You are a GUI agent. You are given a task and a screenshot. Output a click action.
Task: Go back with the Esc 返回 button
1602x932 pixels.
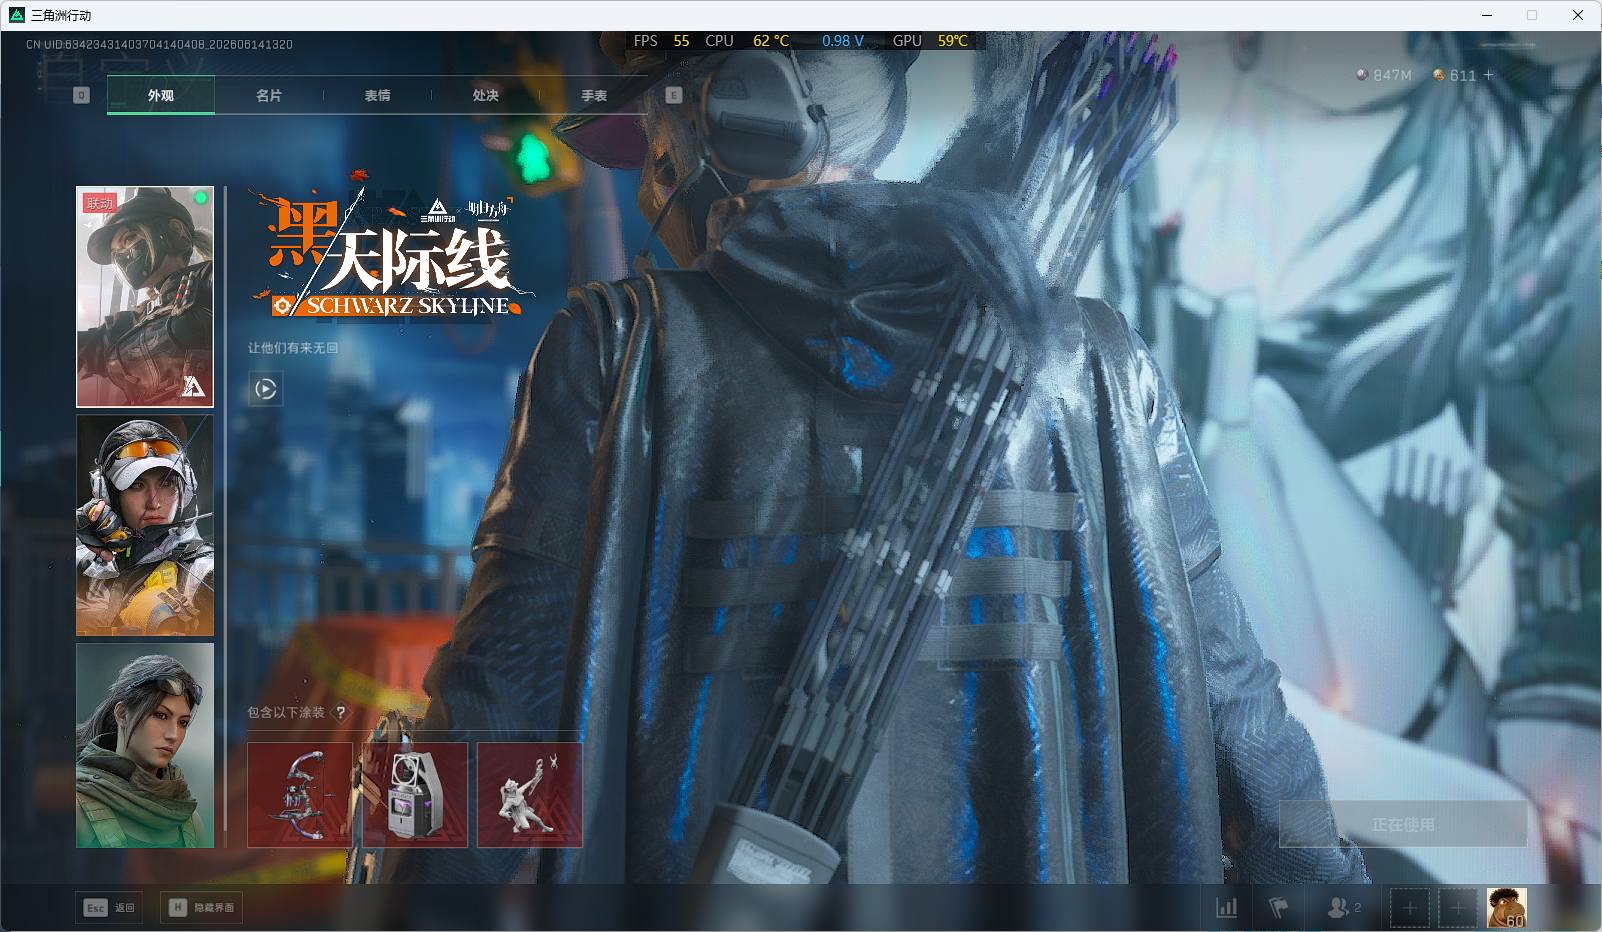click(x=109, y=908)
